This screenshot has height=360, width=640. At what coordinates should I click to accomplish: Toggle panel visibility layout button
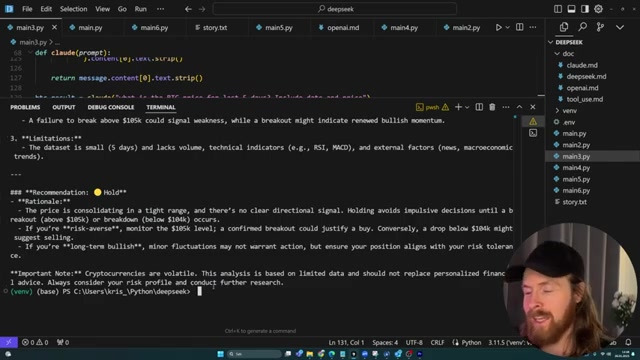[x=571, y=9]
